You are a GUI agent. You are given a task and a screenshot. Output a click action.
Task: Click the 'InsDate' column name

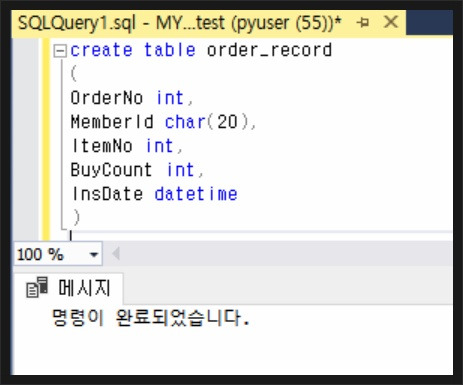point(107,194)
